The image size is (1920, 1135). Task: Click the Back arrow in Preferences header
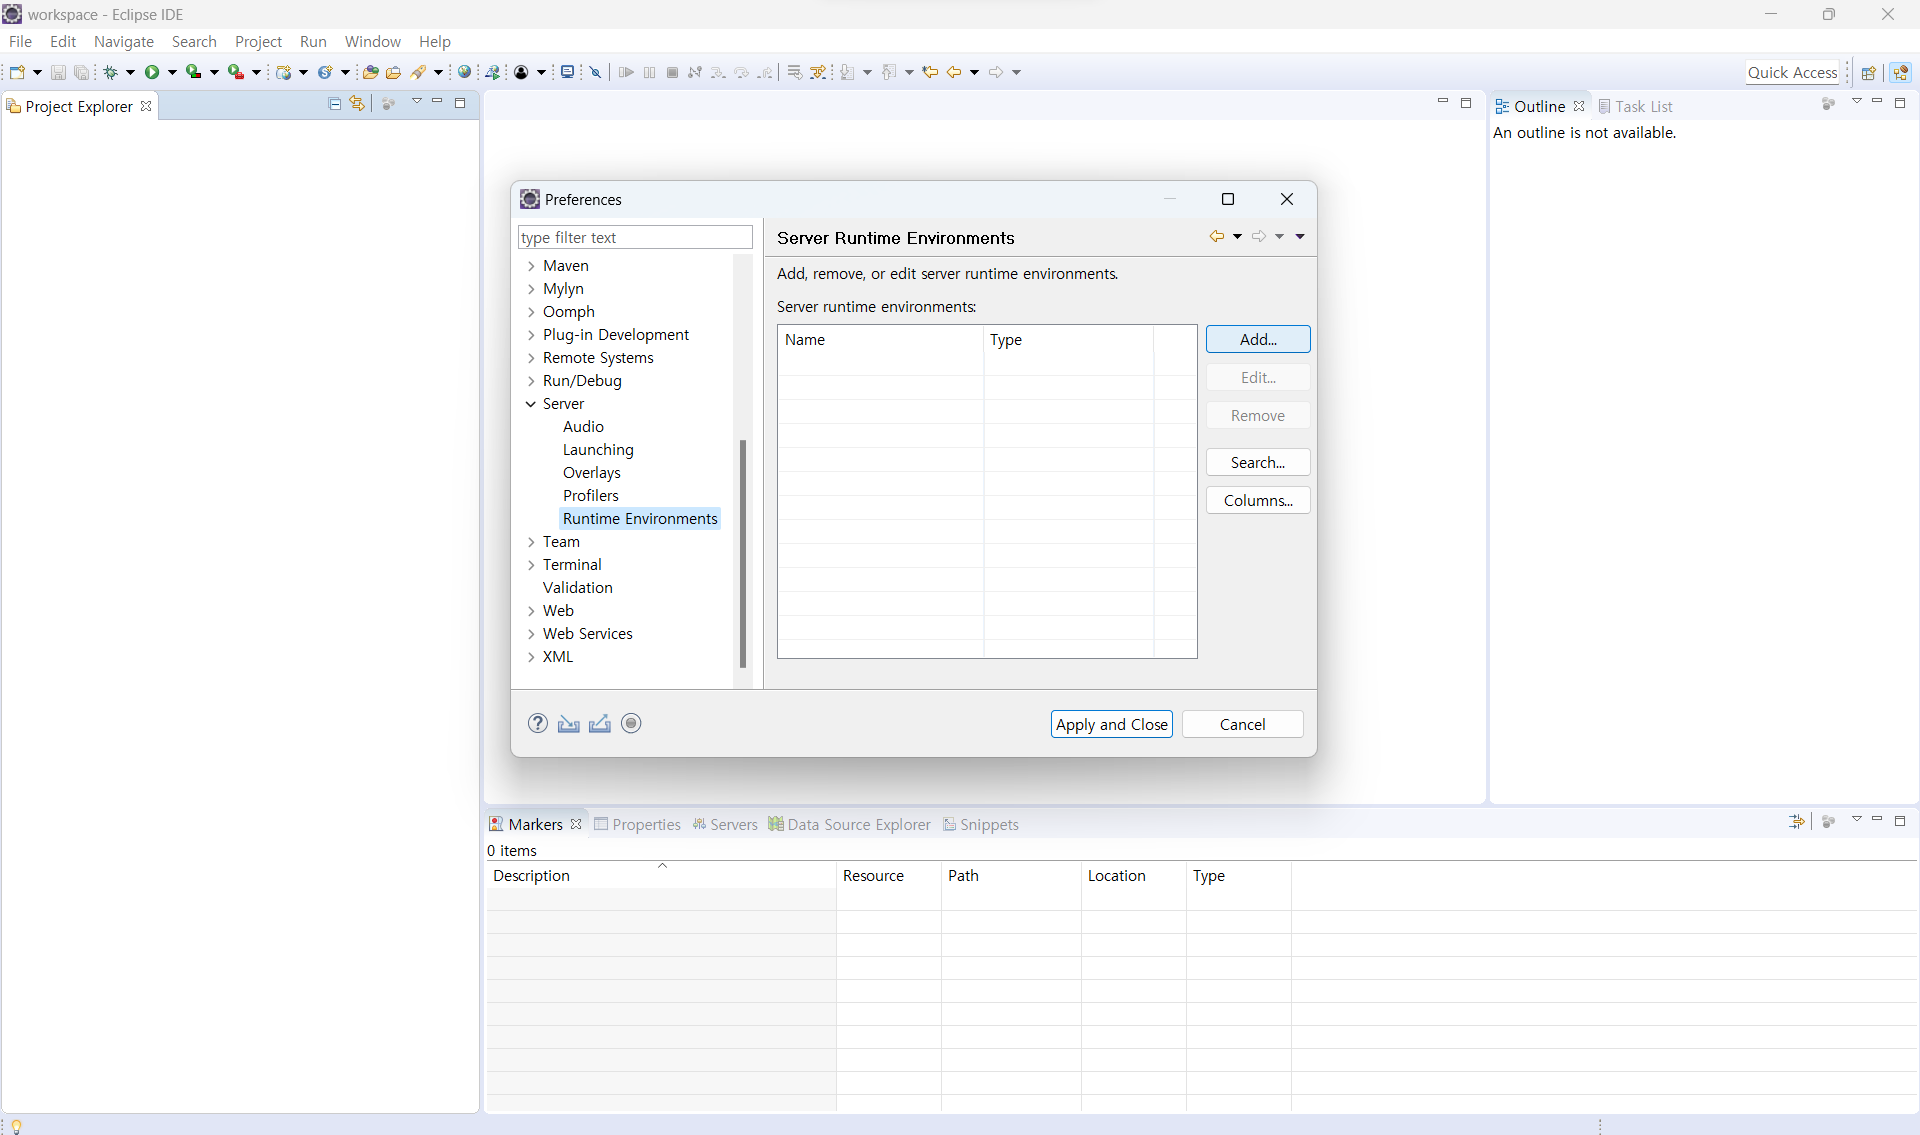tap(1216, 237)
